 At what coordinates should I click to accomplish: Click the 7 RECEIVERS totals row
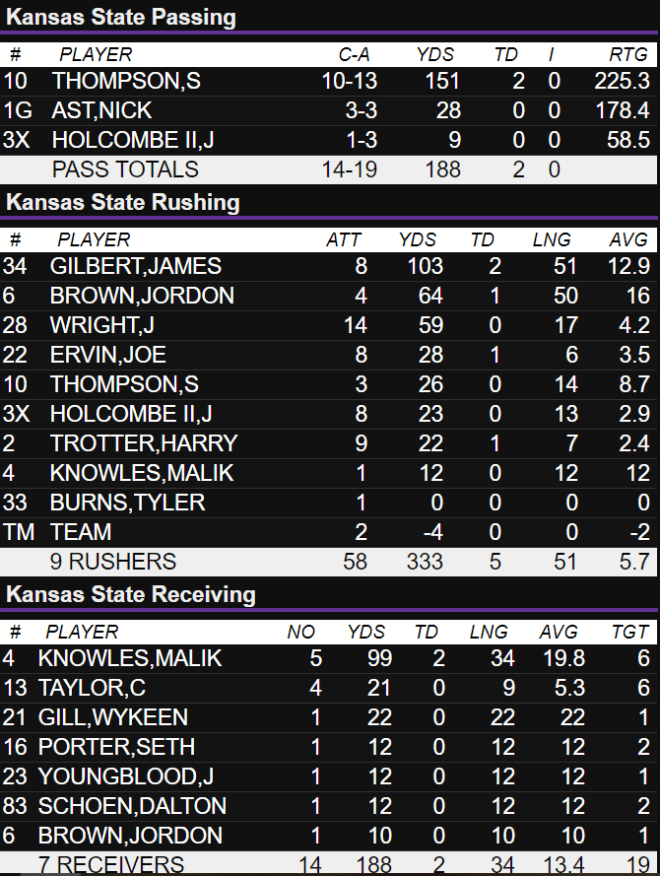point(329,864)
